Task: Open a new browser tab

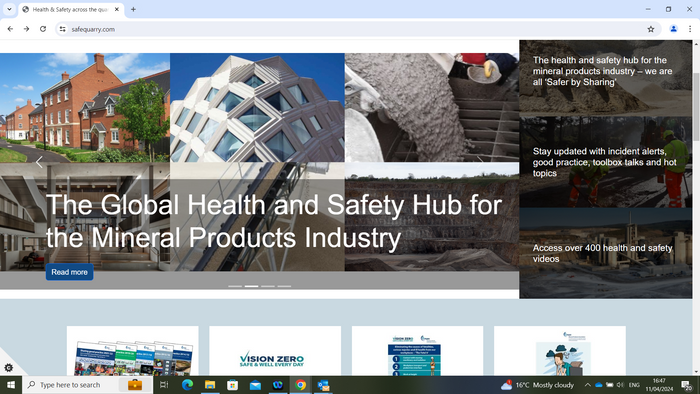Action: tap(133, 9)
